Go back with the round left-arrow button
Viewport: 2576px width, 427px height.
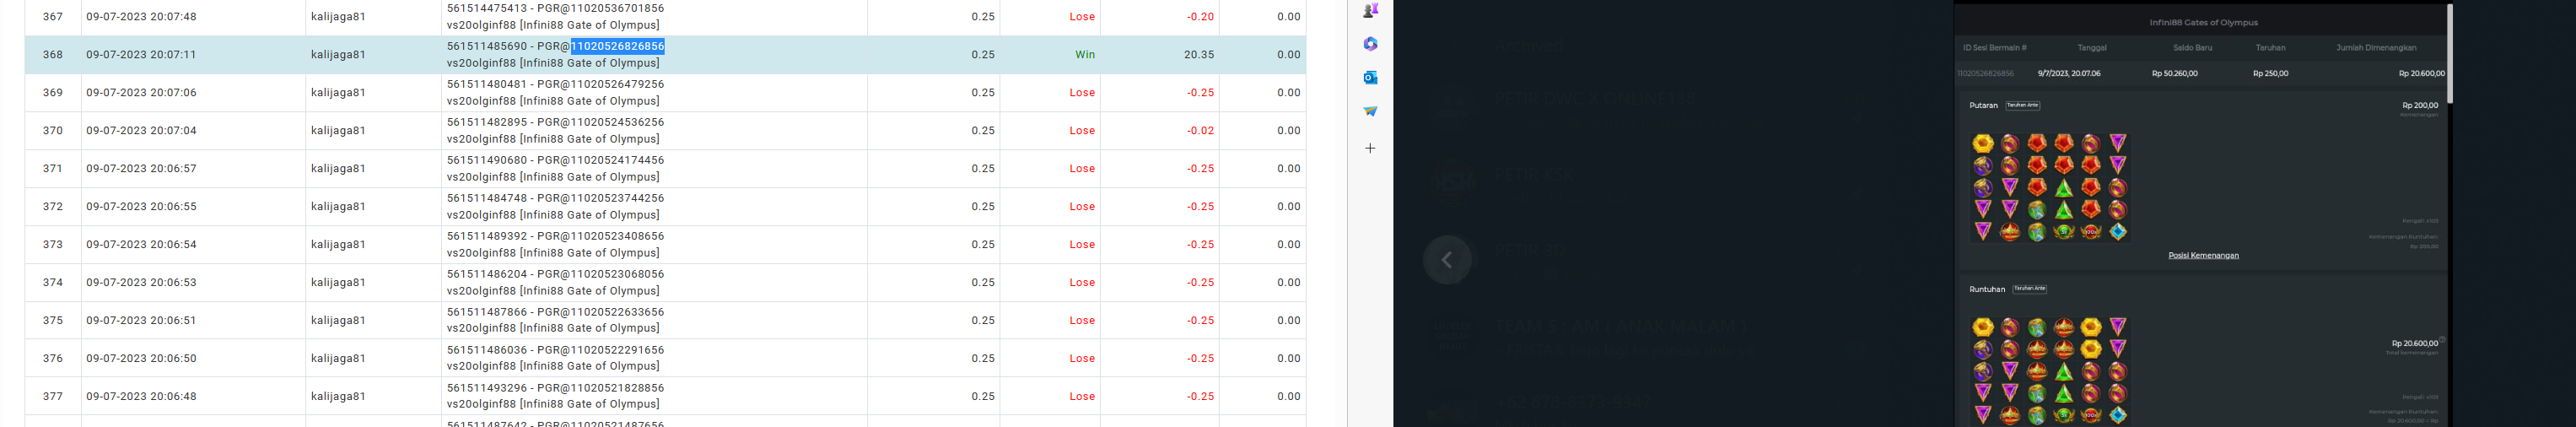coord(1447,260)
